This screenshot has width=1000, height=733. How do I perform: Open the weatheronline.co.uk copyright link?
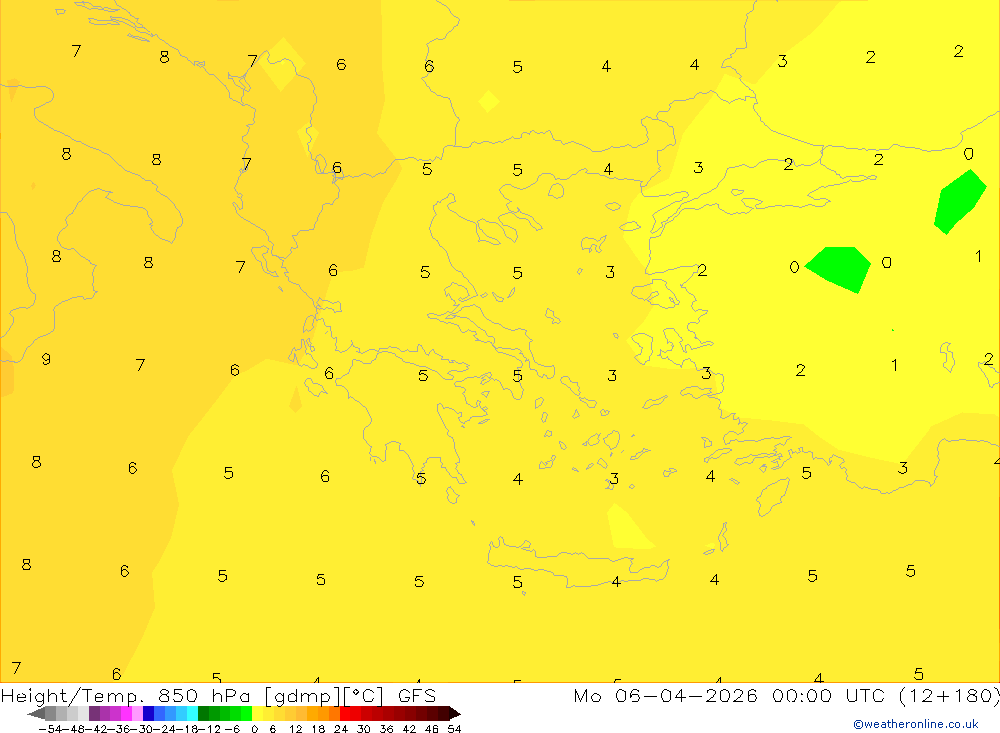(x=916, y=724)
